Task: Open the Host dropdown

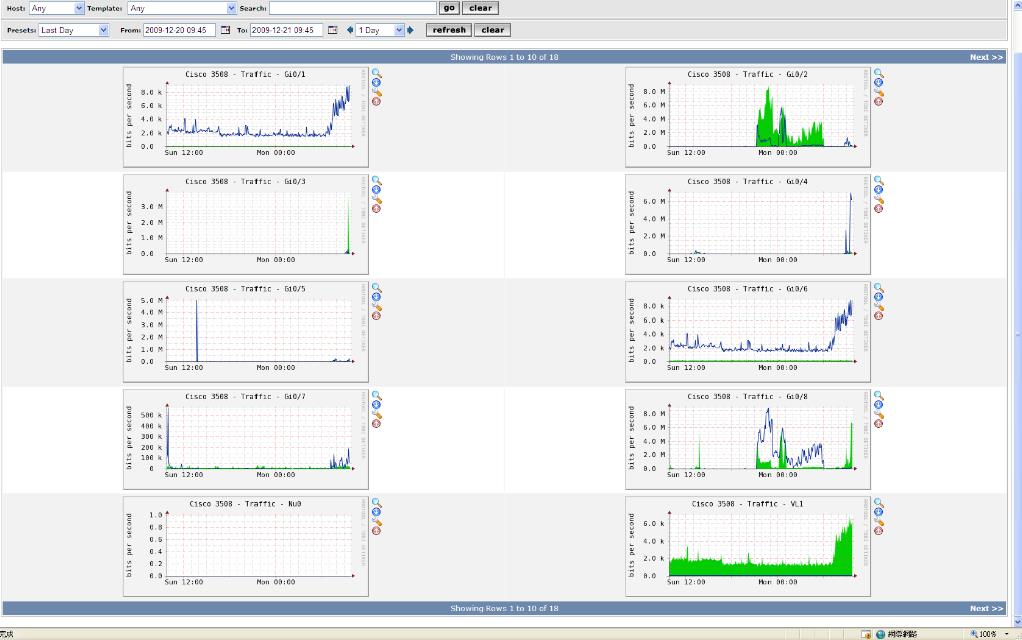Action: pos(57,8)
